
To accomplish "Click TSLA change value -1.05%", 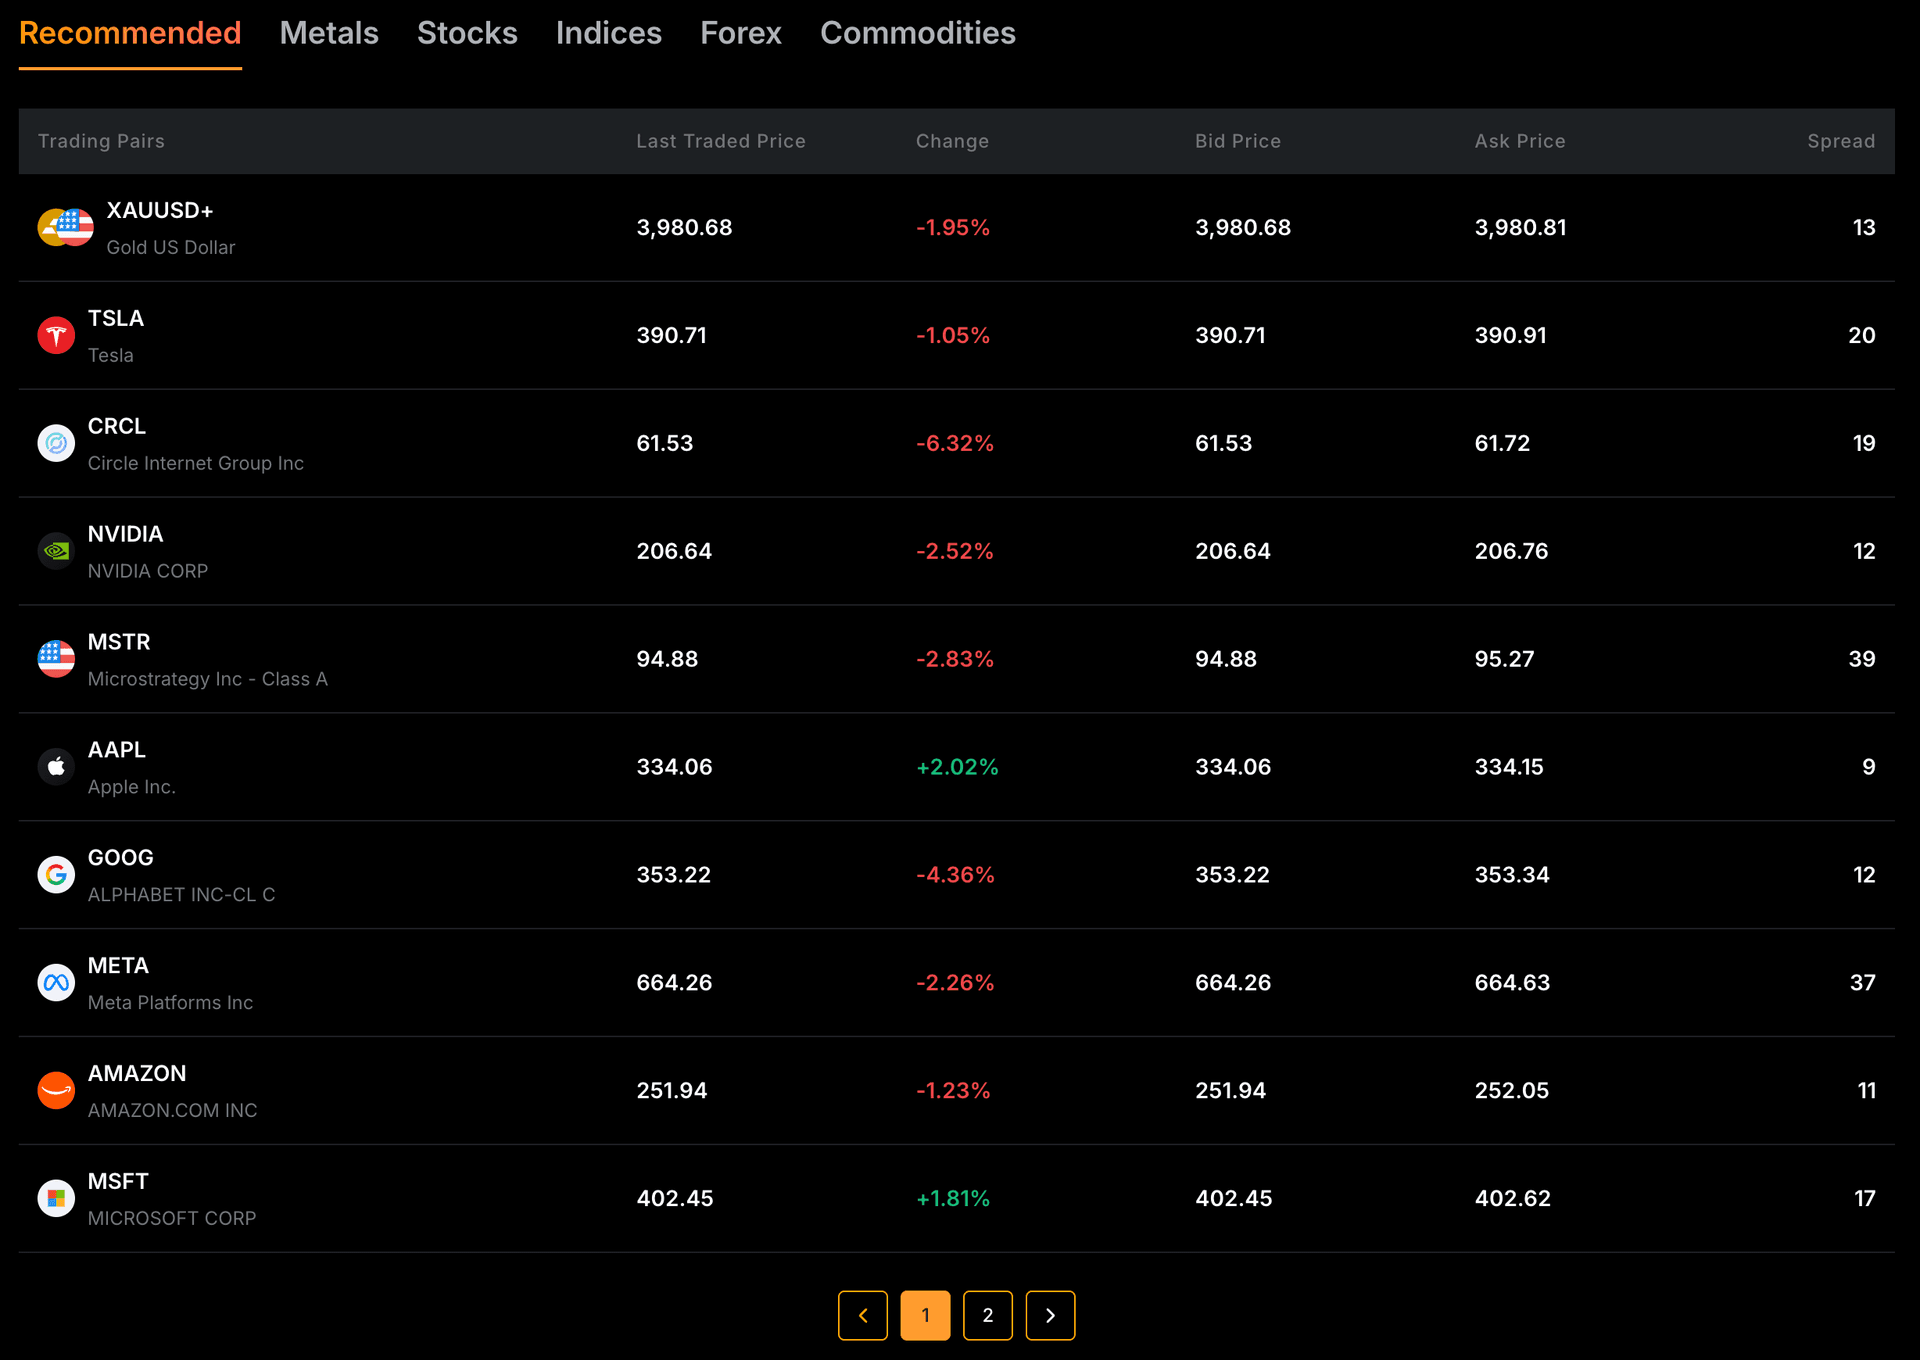I will [x=953, y=335].
